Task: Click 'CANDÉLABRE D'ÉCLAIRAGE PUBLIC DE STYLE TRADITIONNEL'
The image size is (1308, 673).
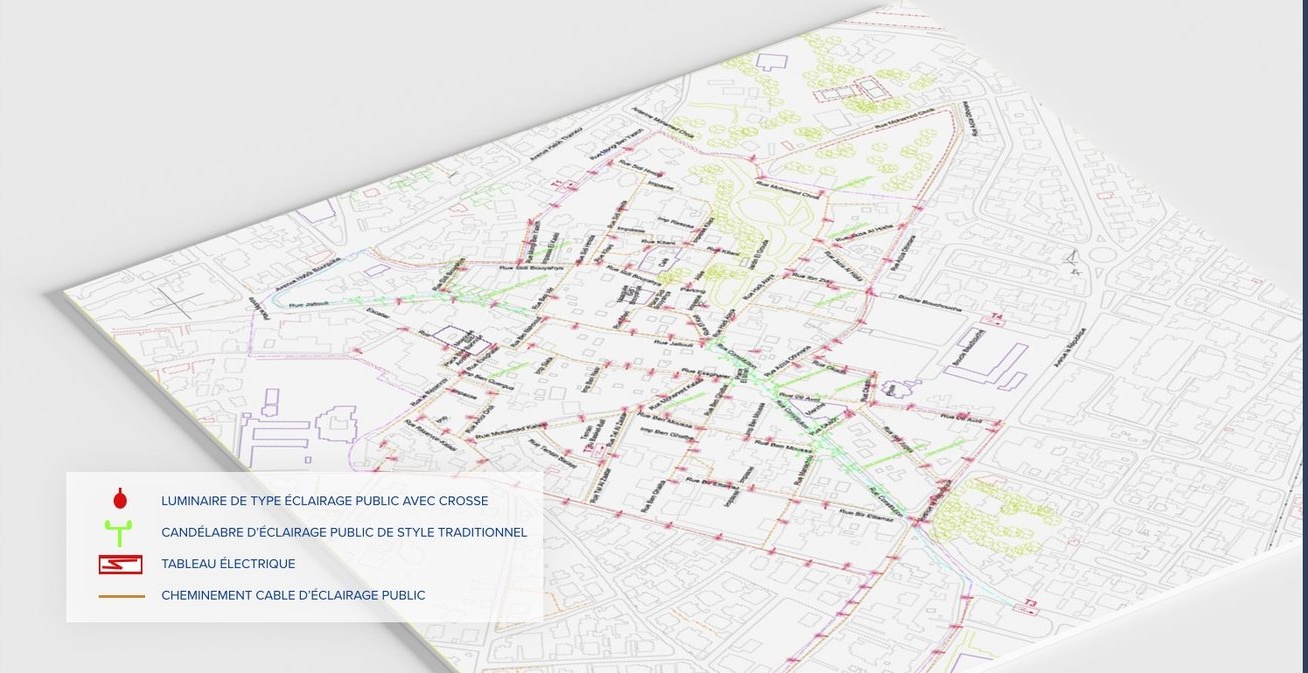Action: click(x=344, y=532)
